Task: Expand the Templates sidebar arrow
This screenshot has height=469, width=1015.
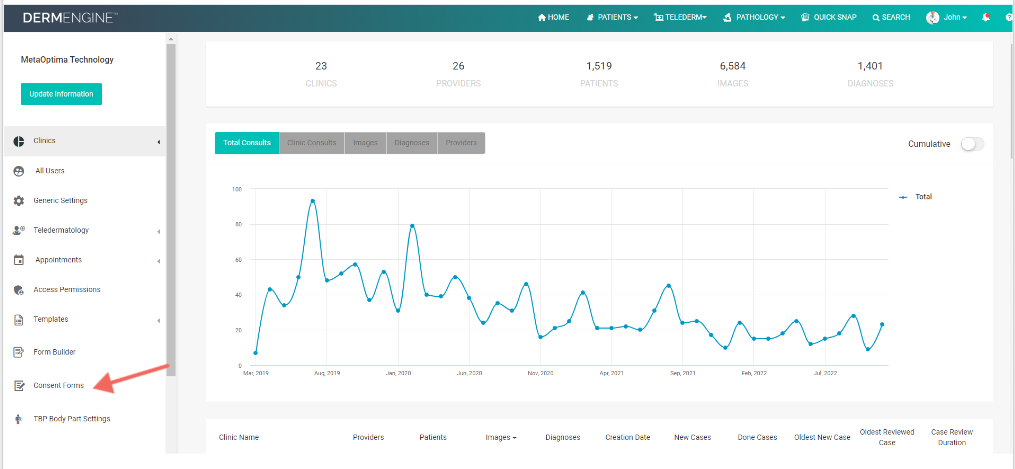Action: pyautogui.click(x=159, y=321)
